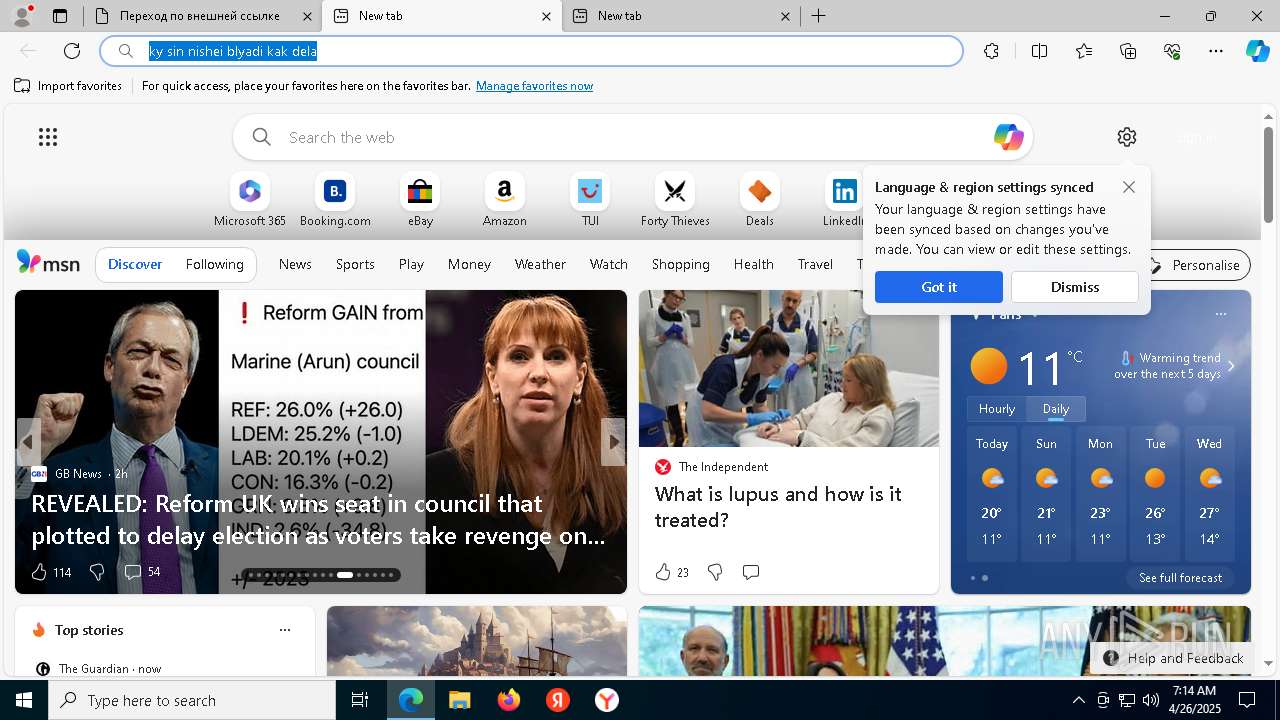Image resolution: width=1280 pixels, height=720 pixels.
Task: Open News category on MSN
Action: click(x=295, y=264)
